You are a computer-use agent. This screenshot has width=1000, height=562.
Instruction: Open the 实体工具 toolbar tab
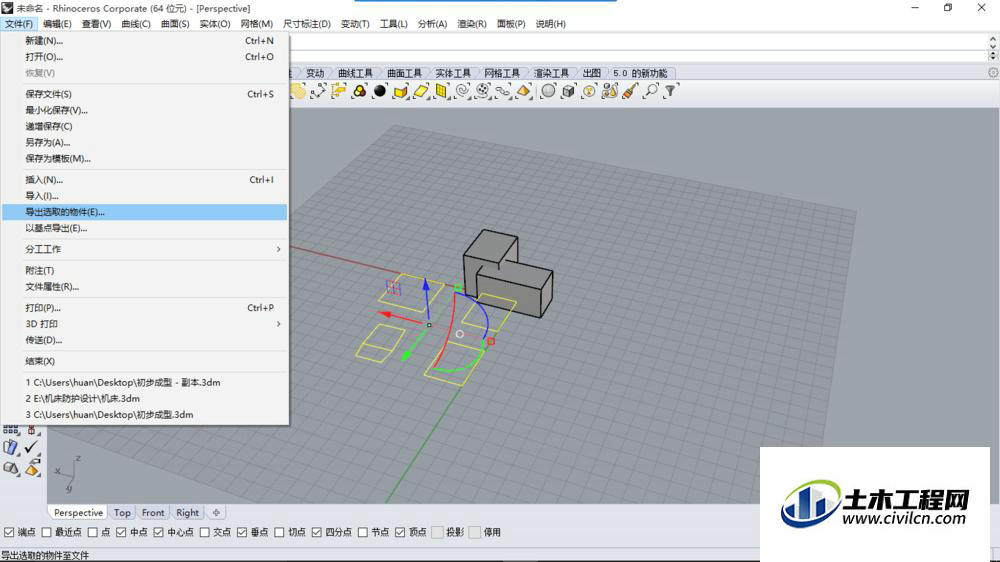coord(453,73)
